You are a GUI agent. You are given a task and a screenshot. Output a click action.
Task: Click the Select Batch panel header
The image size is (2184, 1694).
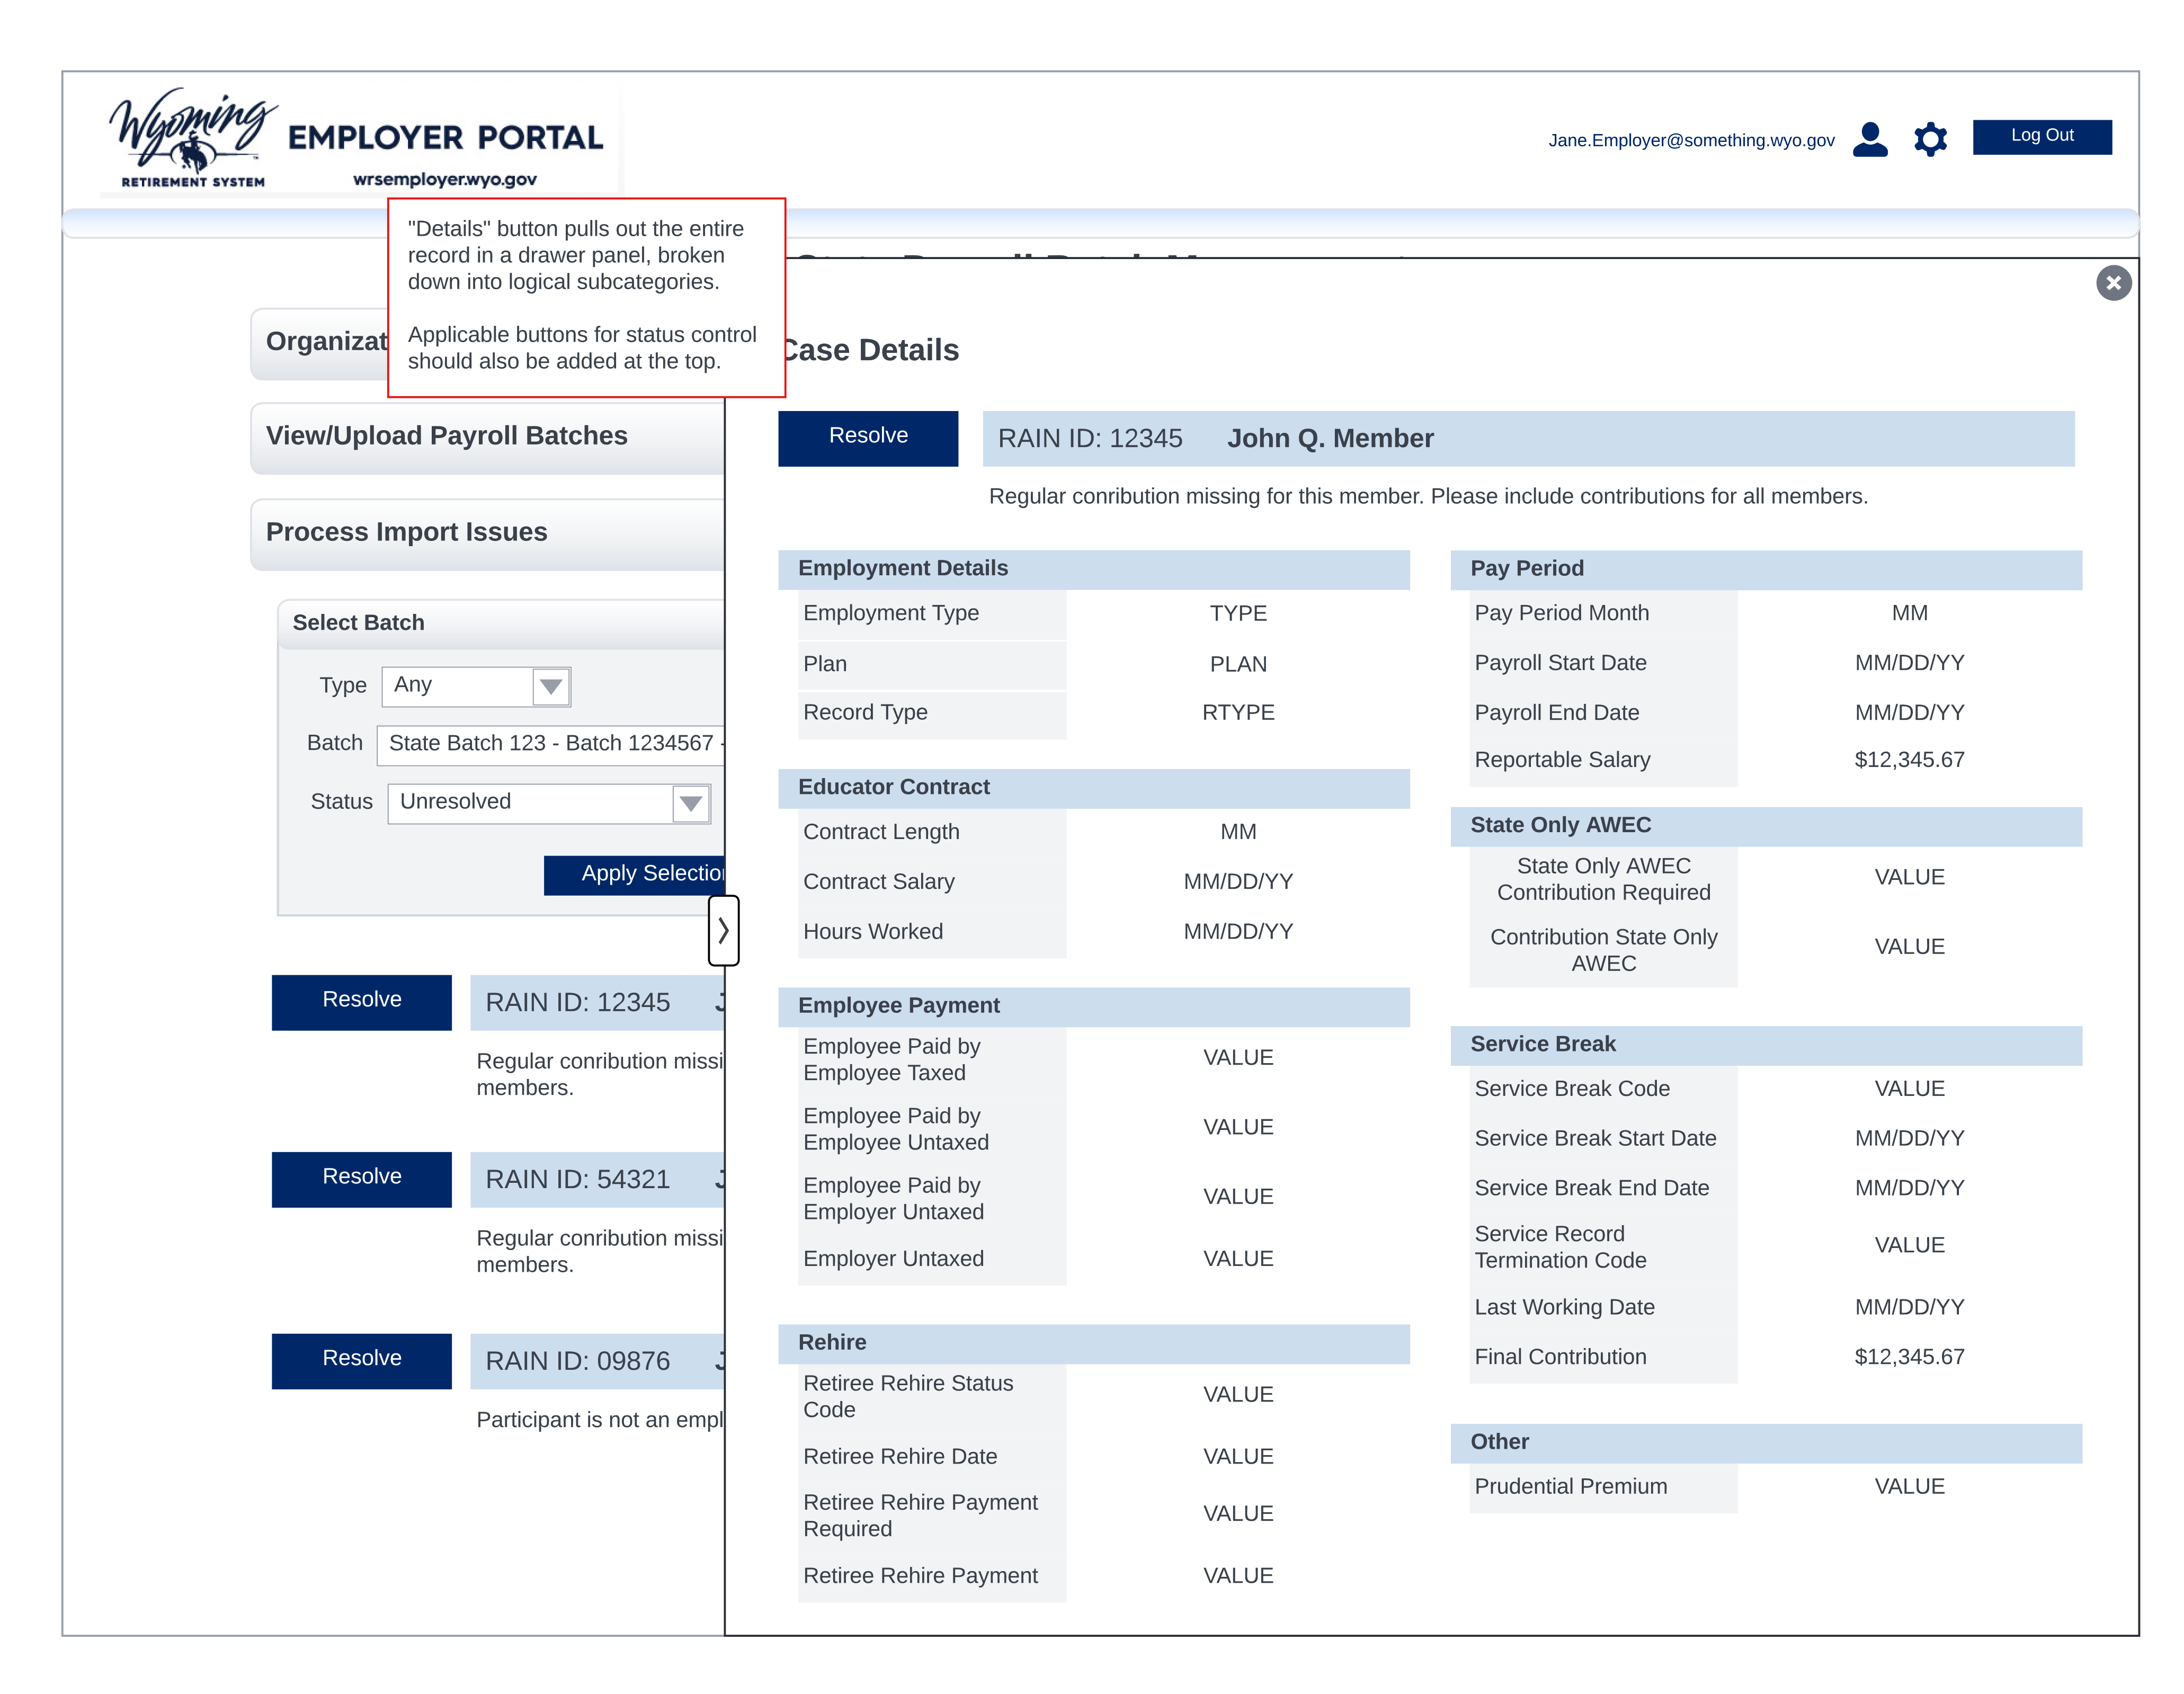click(501, 624)
